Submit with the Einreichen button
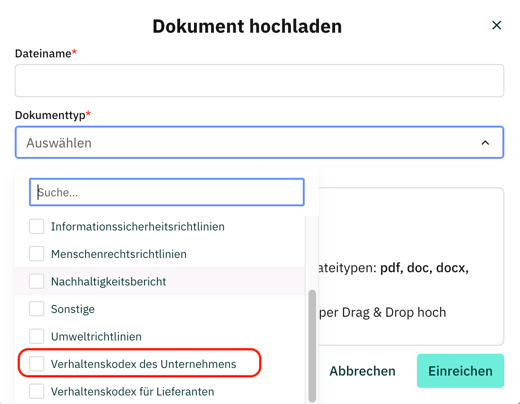The image size is (520, 404). click(x=460, y=371)
